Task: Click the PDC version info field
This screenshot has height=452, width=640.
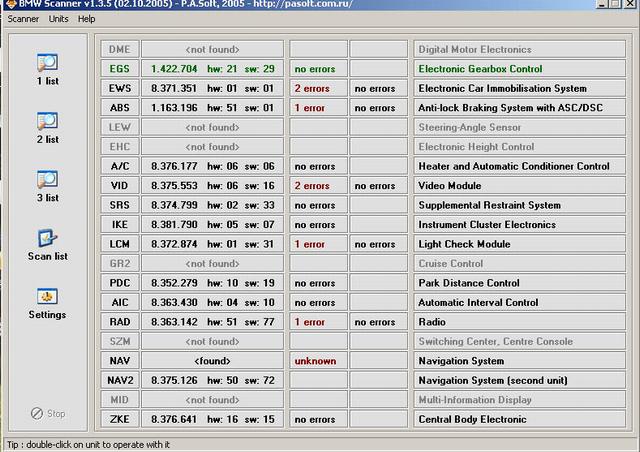Action: pos(212,283)
